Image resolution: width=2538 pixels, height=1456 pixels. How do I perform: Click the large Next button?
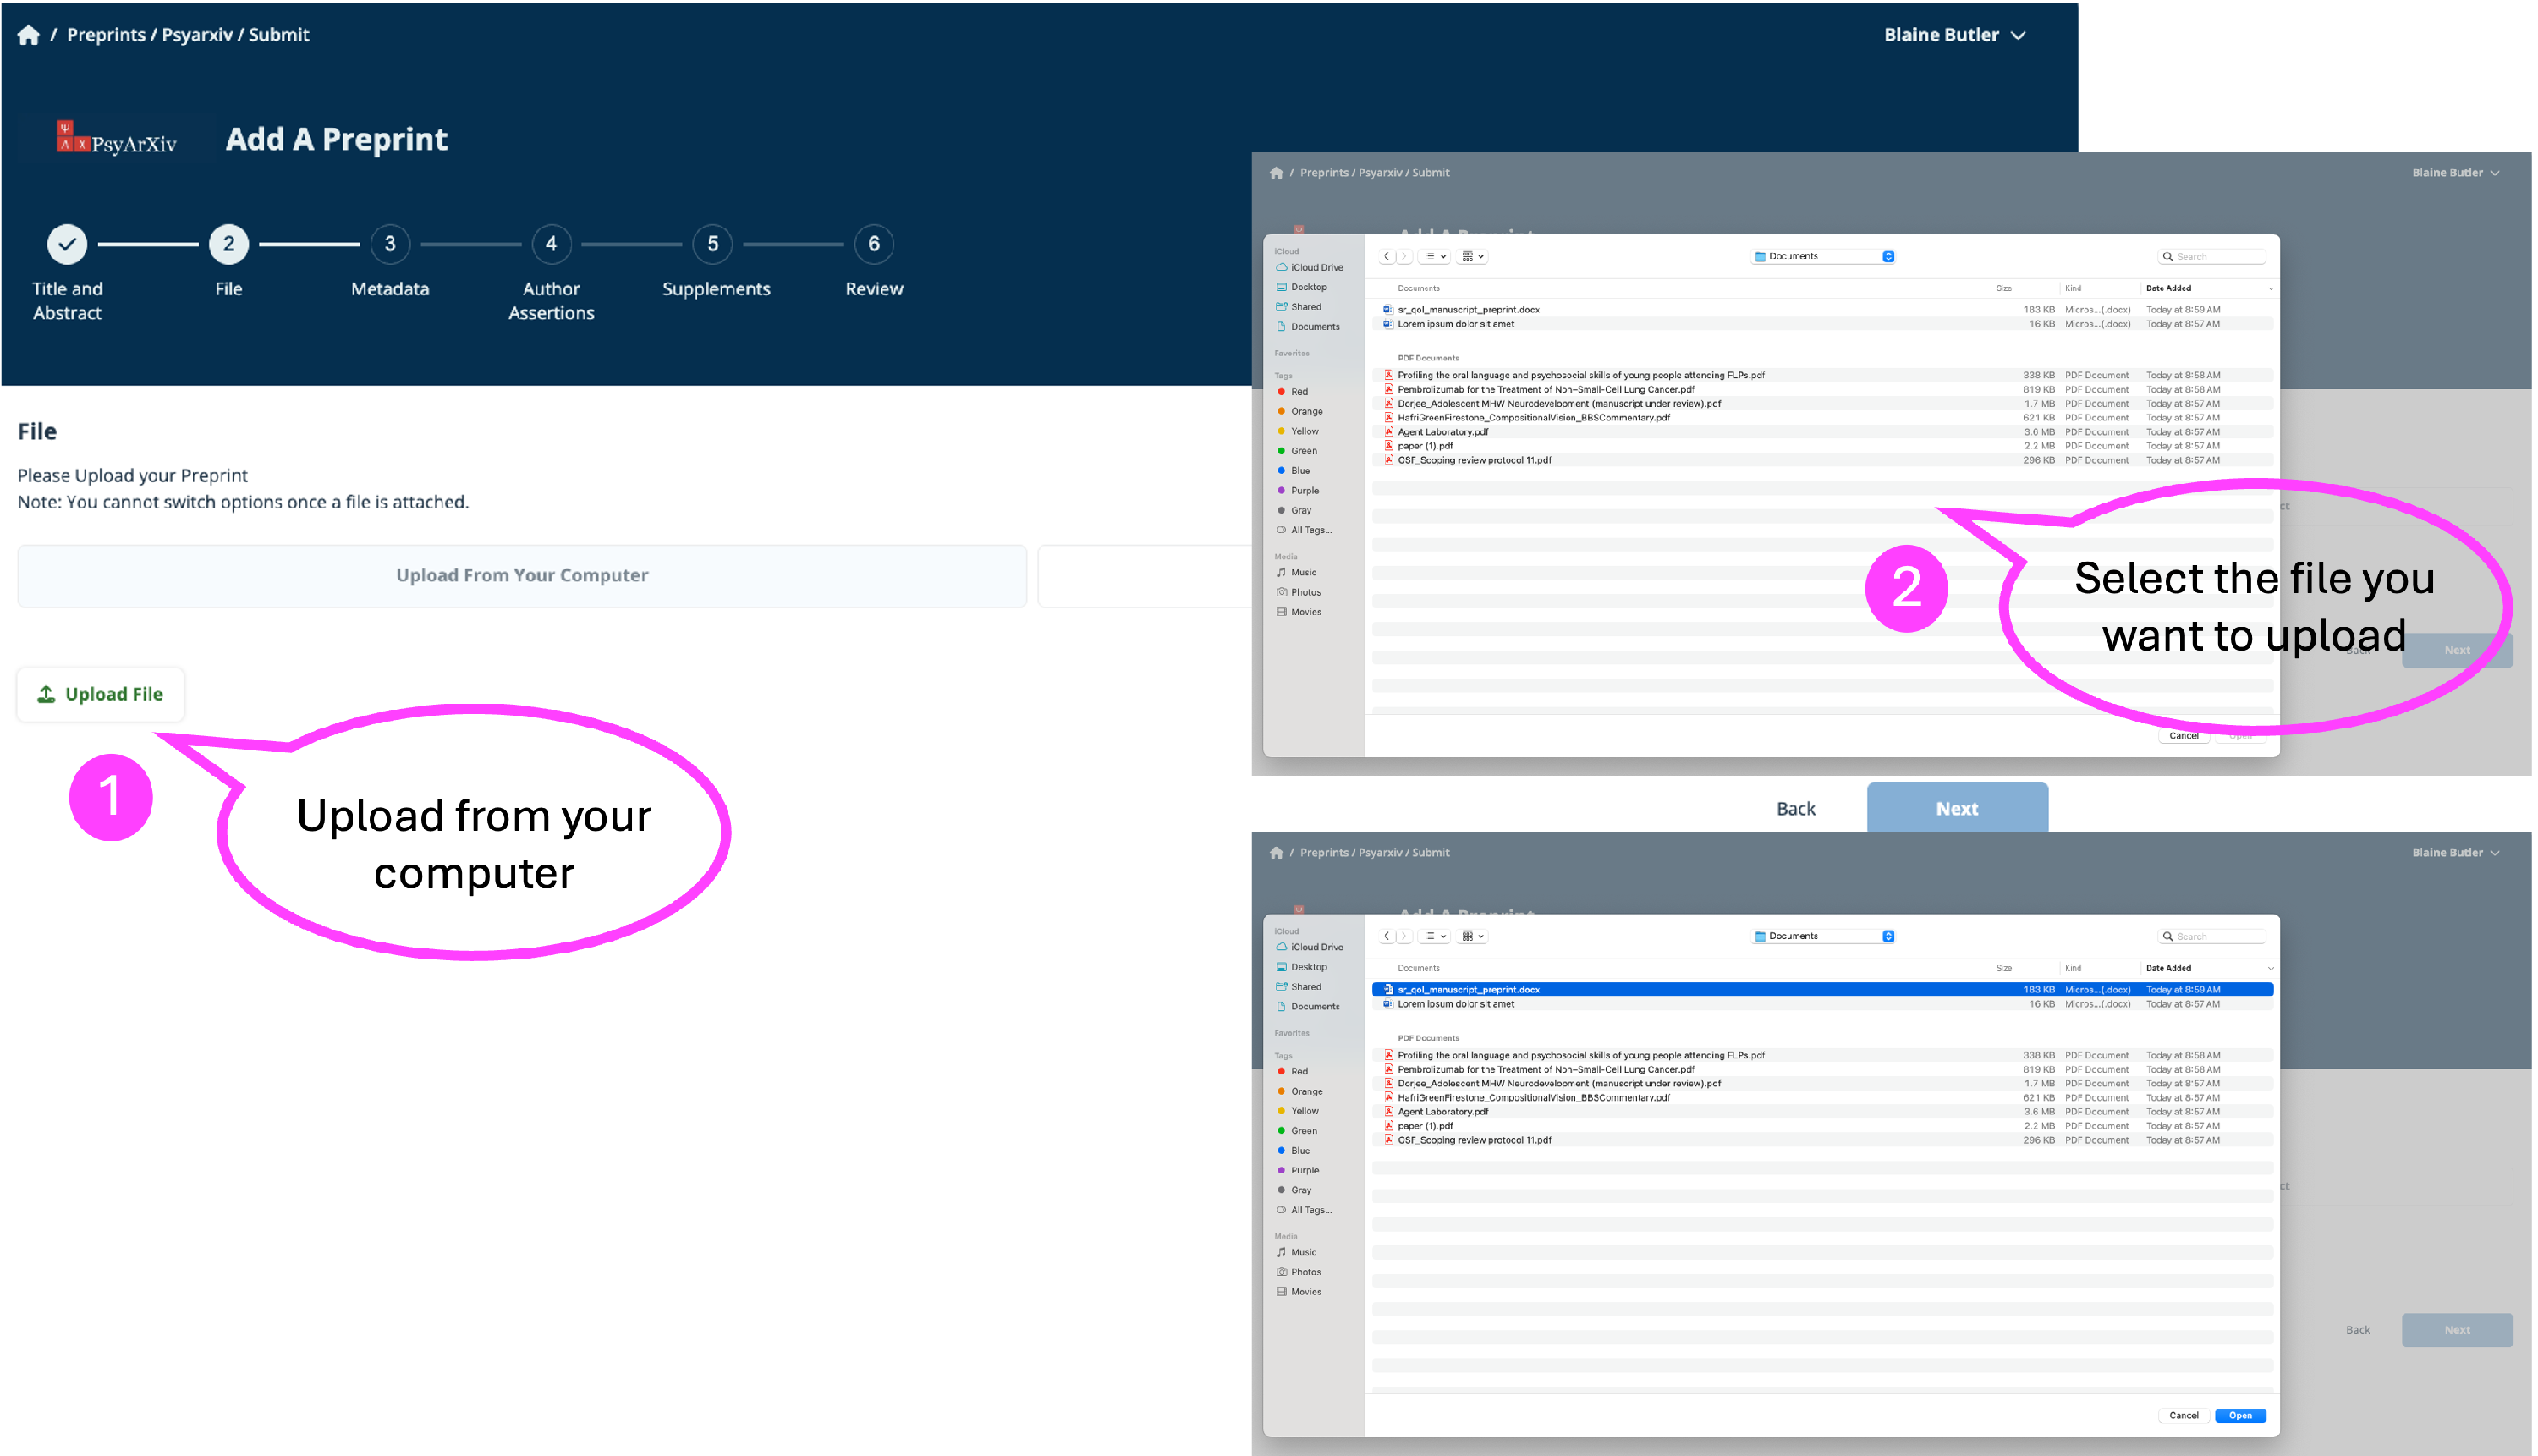pyautogui.click(x=1956, y=808)
